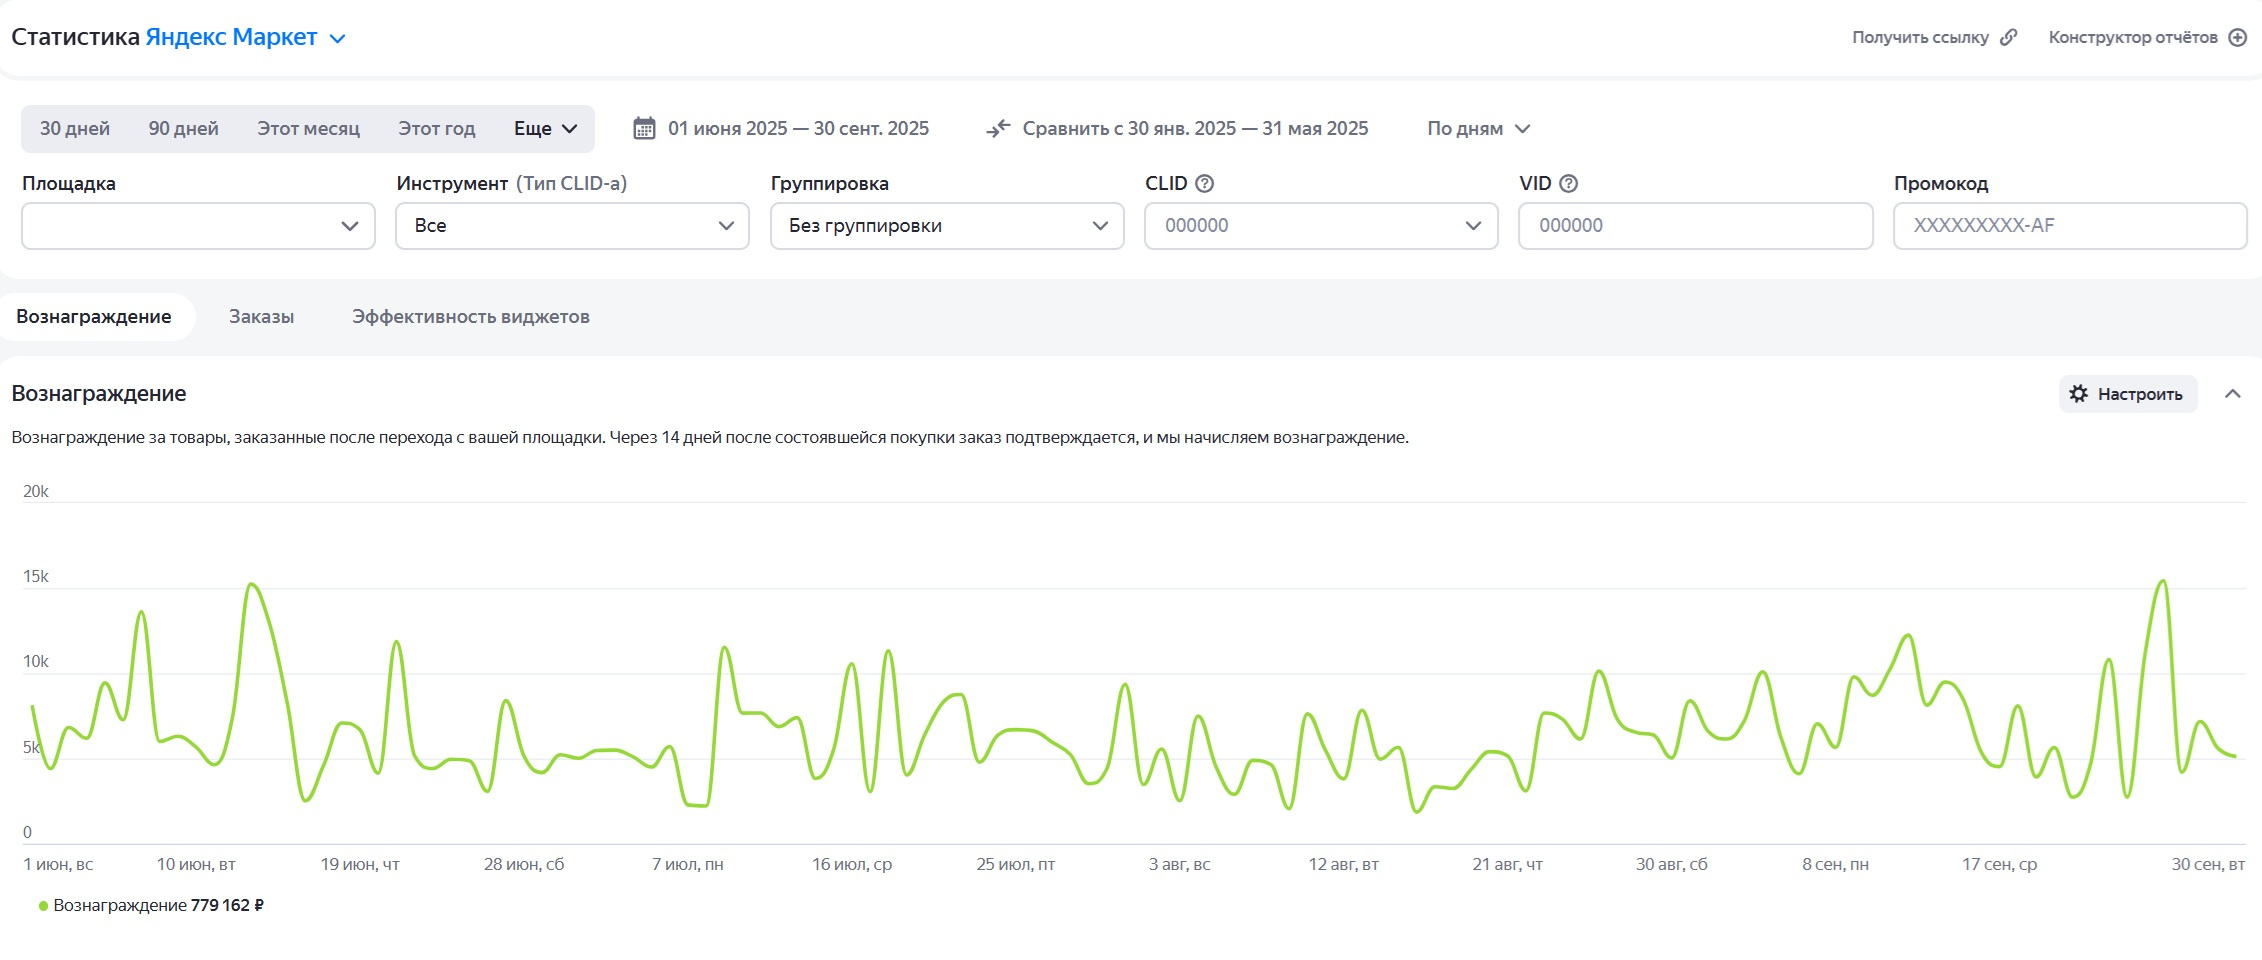This screenshot has height=960, width=2262.
Task: Switch to the Заказы tab
Action: (261, 317)
